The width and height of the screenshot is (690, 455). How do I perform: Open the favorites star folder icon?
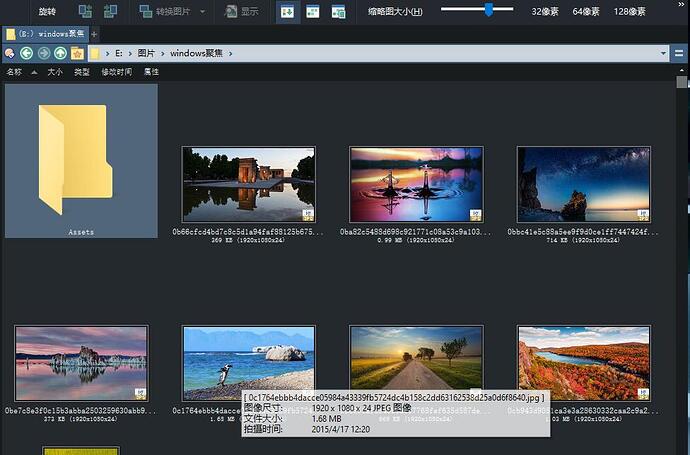[x=77, y=53]
